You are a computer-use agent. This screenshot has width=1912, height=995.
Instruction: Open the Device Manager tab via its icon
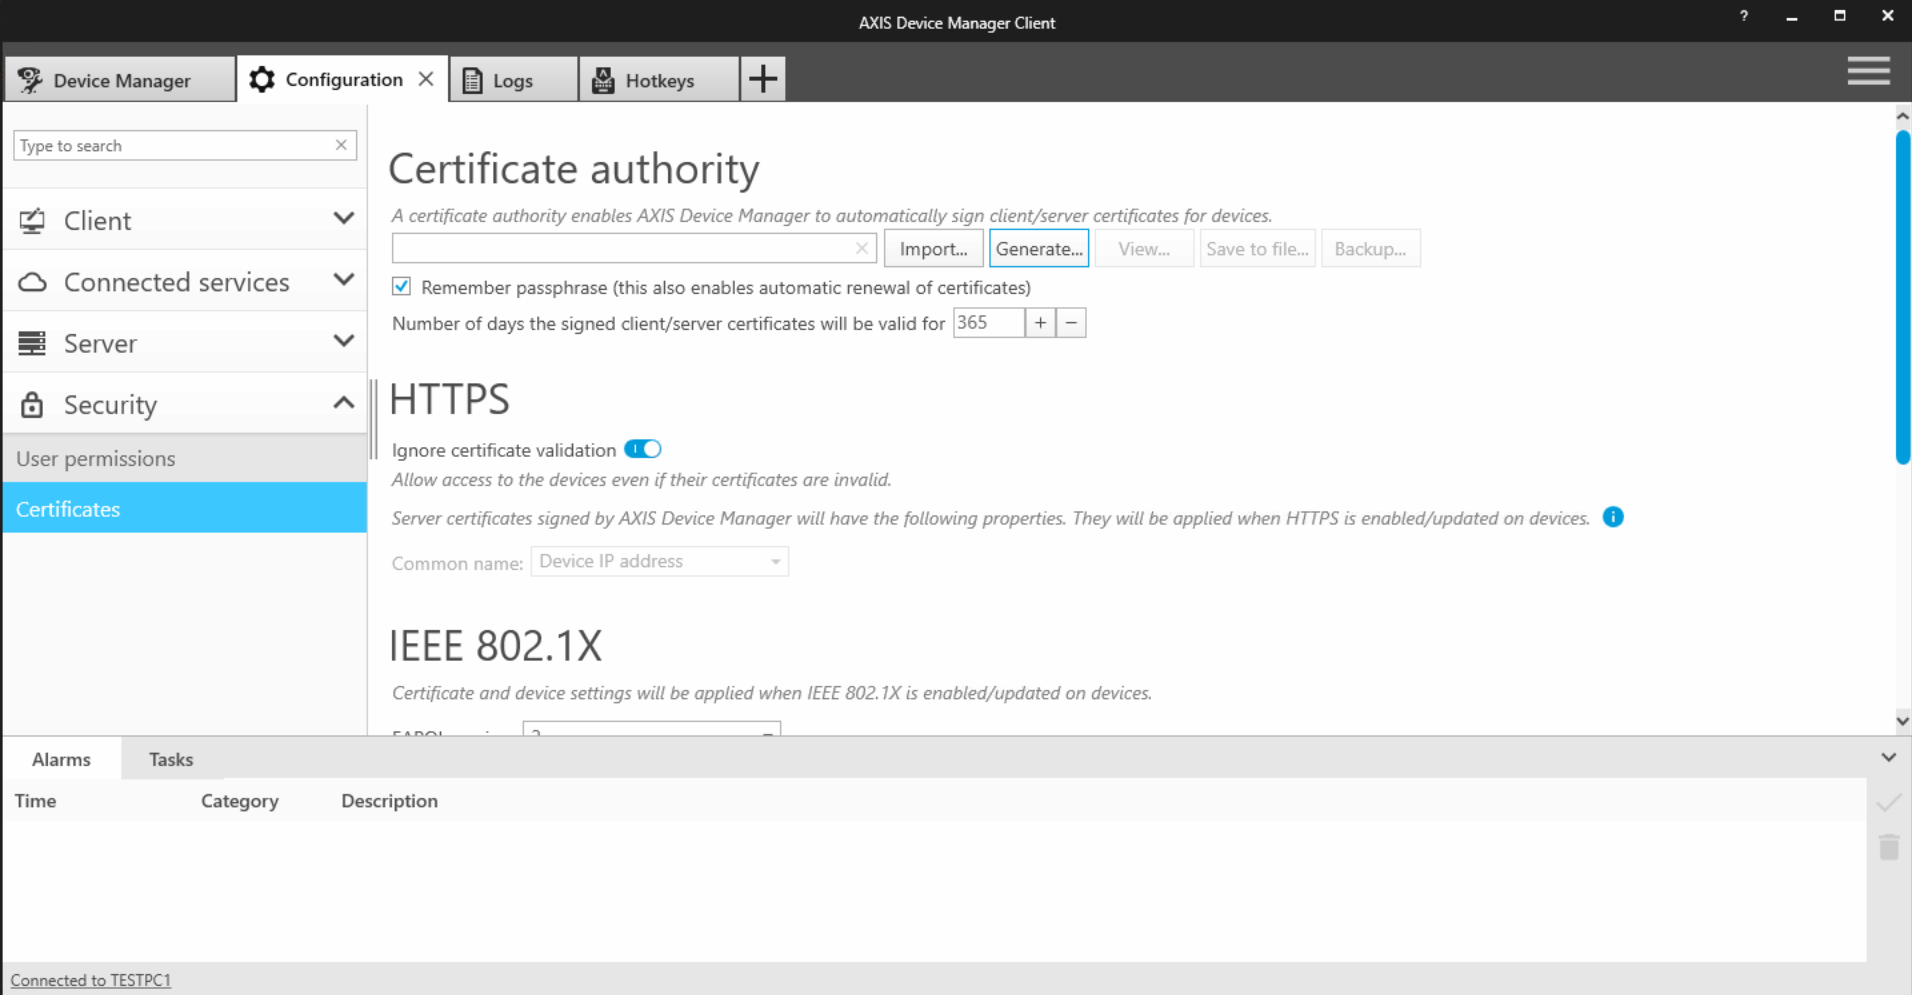click(28, 80)
